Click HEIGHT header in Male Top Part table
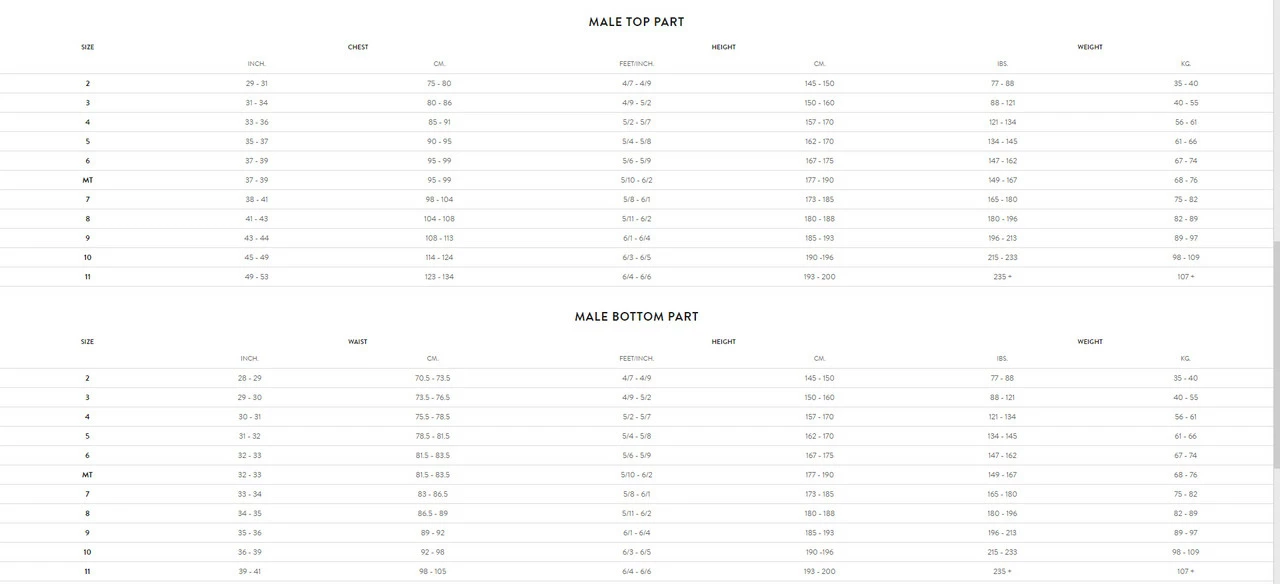 point(723,47)
